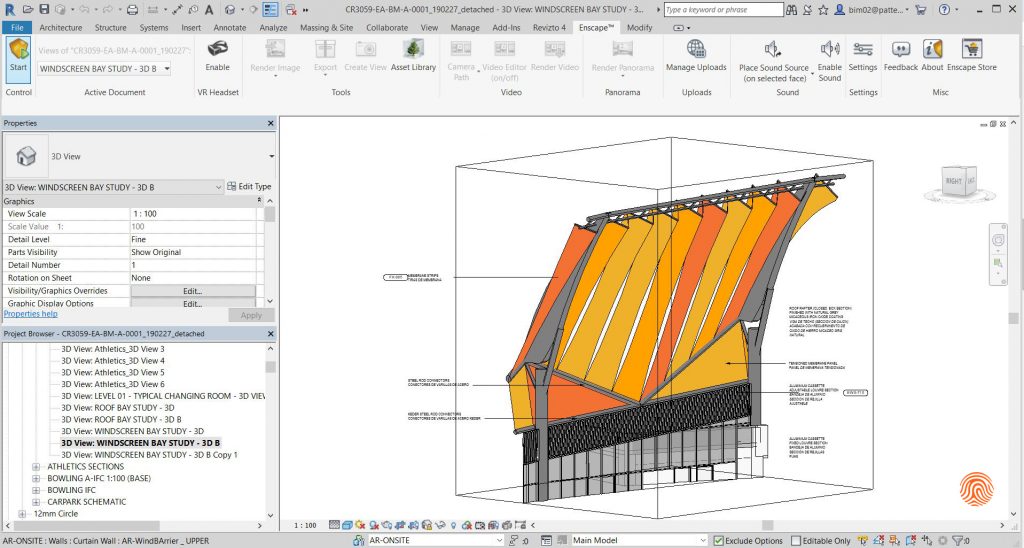The image size is (1024, 548).
Task: Expand the ATHLETICS SECTIONS tree node
Action: coord(36,467)
